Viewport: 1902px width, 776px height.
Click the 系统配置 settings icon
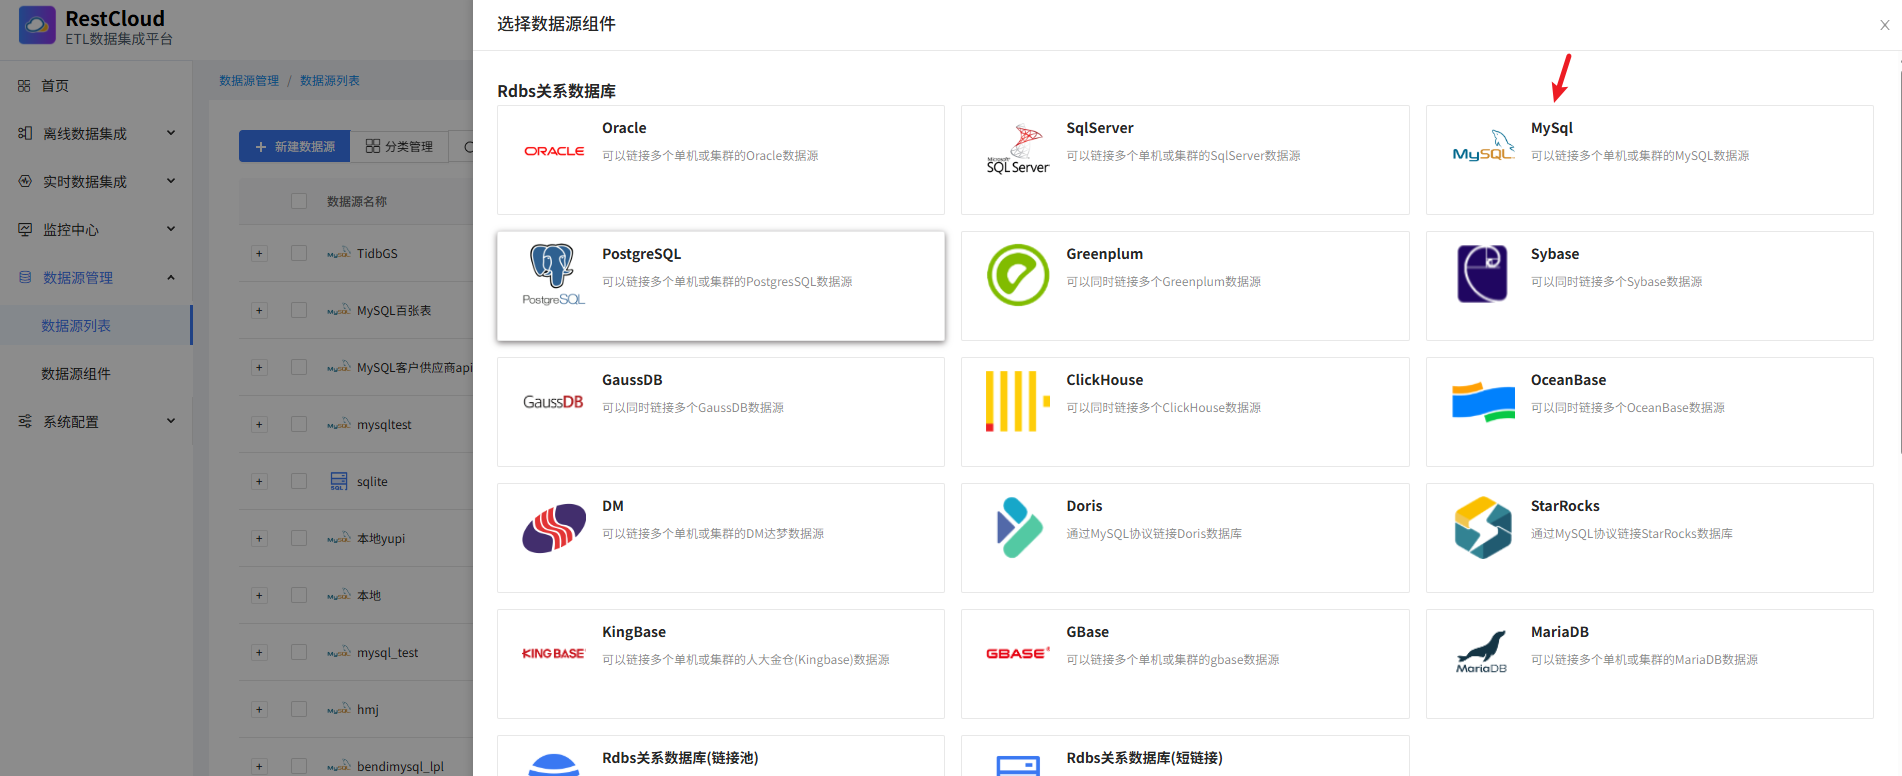[25, 421]
